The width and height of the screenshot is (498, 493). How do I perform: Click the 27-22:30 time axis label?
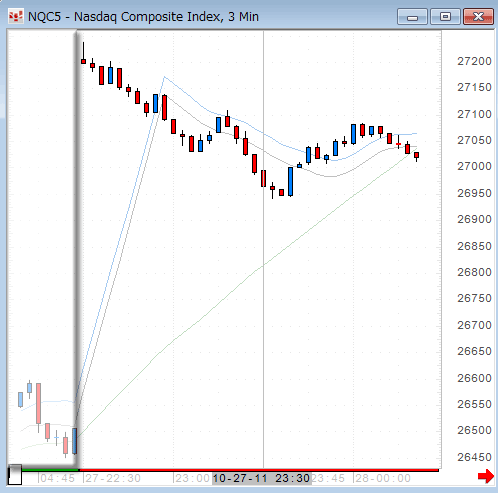coord(113,479)
